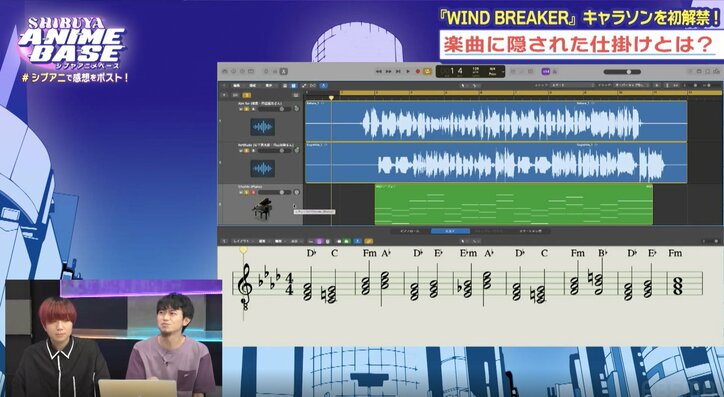Select the E♭m chord symbol in the score
724x397 pixels.
point(468,253)
